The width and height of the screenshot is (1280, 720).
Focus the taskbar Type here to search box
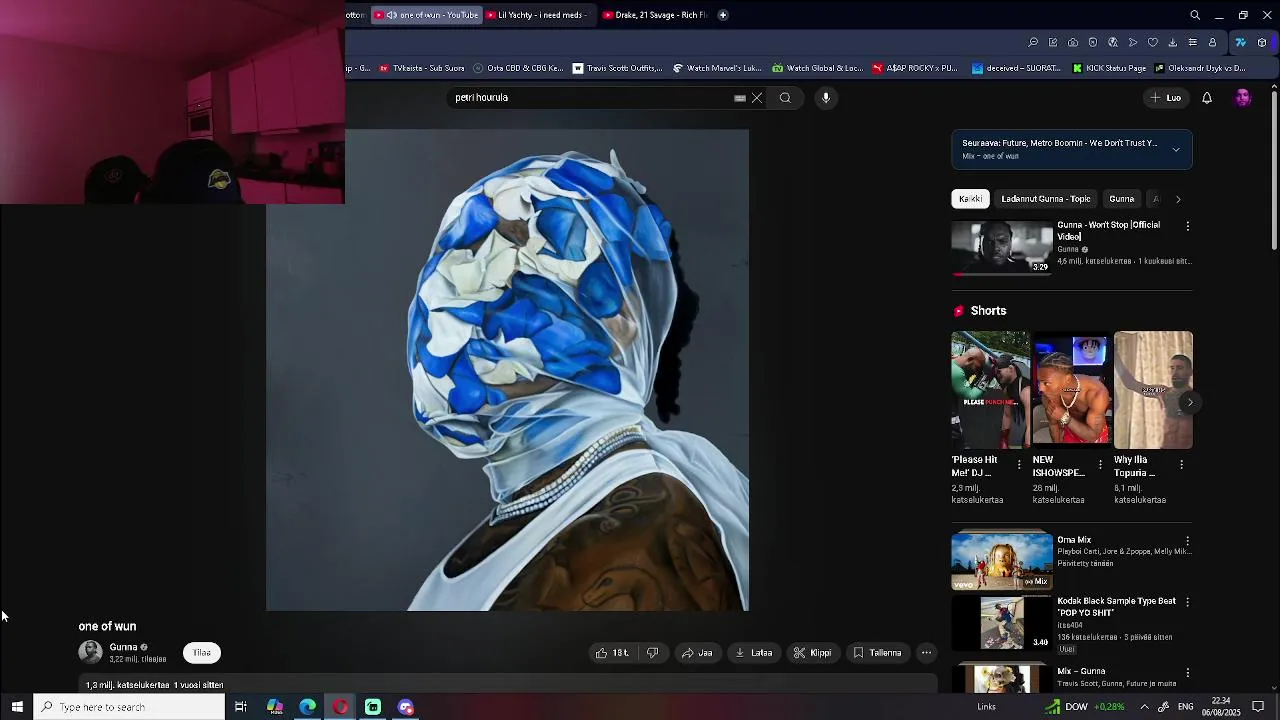(x=130, y=707)
